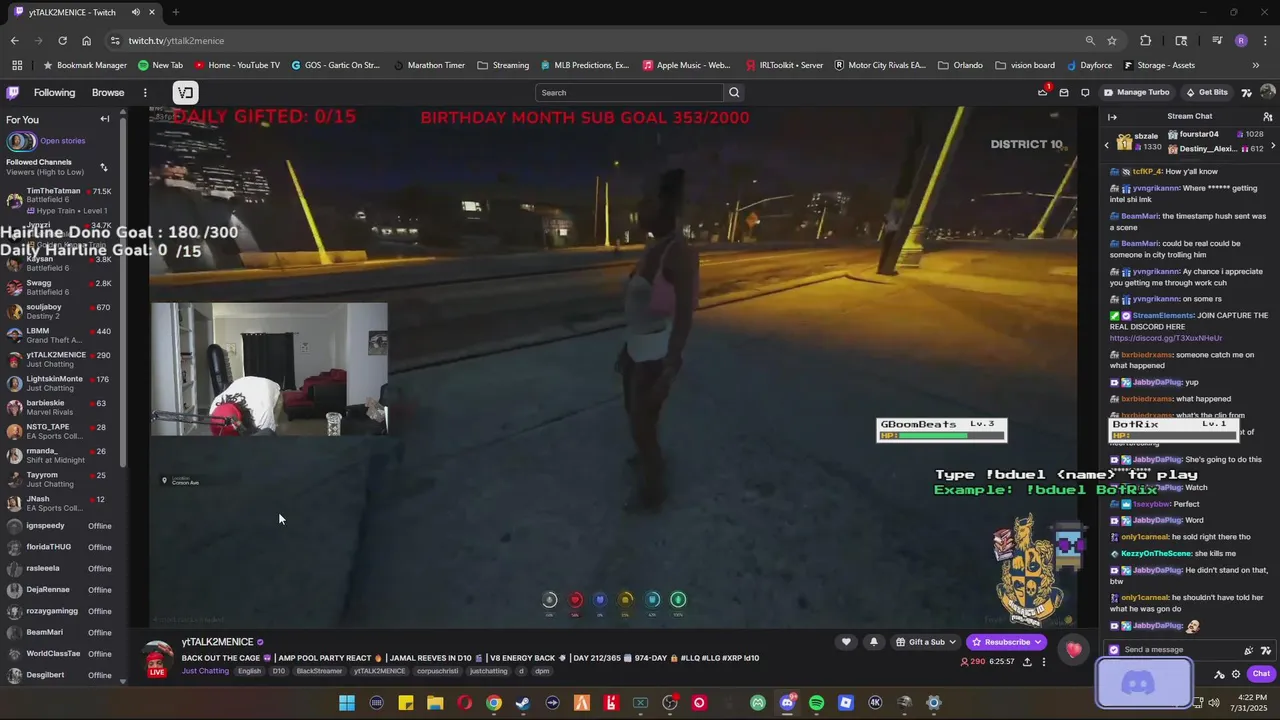This screenshot has height=720, width=1280.
Task: Click the Manage Turbo button
Action: coord(1136,93)
